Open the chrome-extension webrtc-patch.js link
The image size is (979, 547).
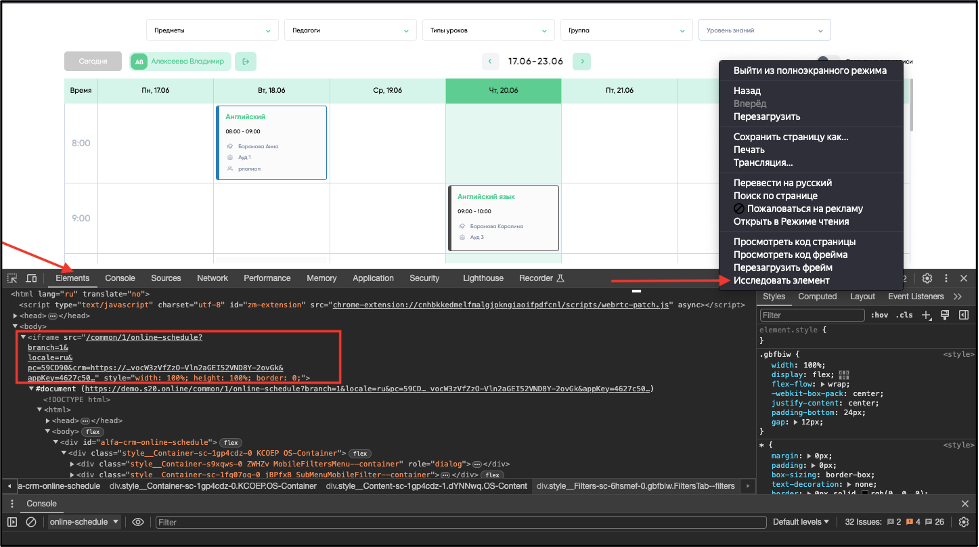[x=502, y=305]
